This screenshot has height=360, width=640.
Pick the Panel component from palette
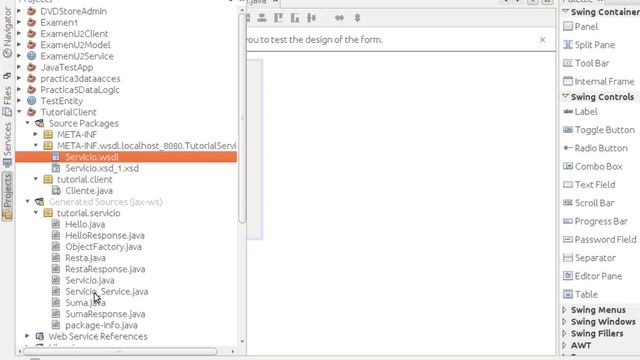(580, 27)
